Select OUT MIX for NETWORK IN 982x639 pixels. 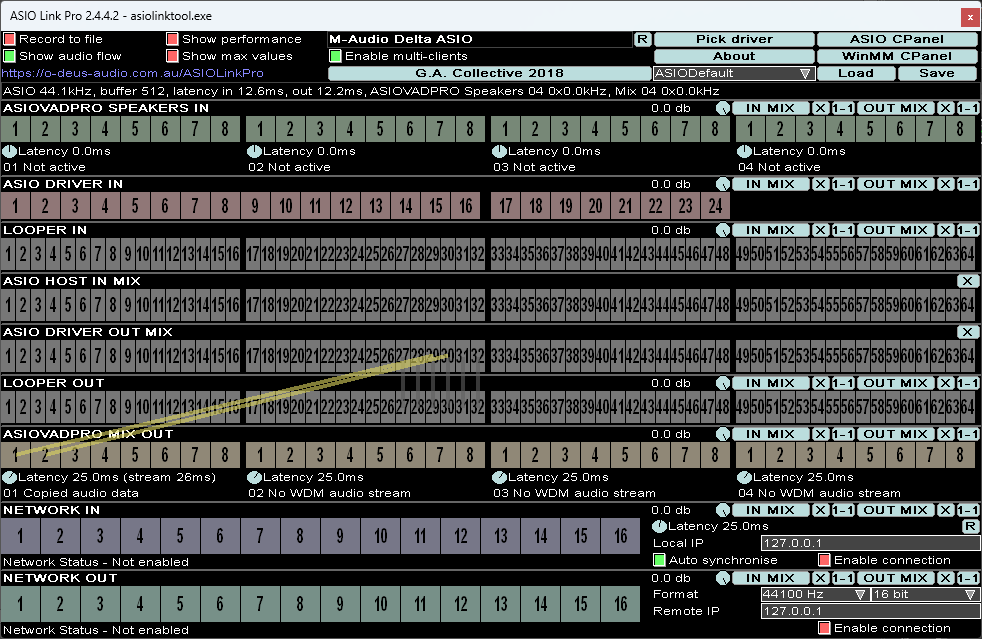(896, 510)
